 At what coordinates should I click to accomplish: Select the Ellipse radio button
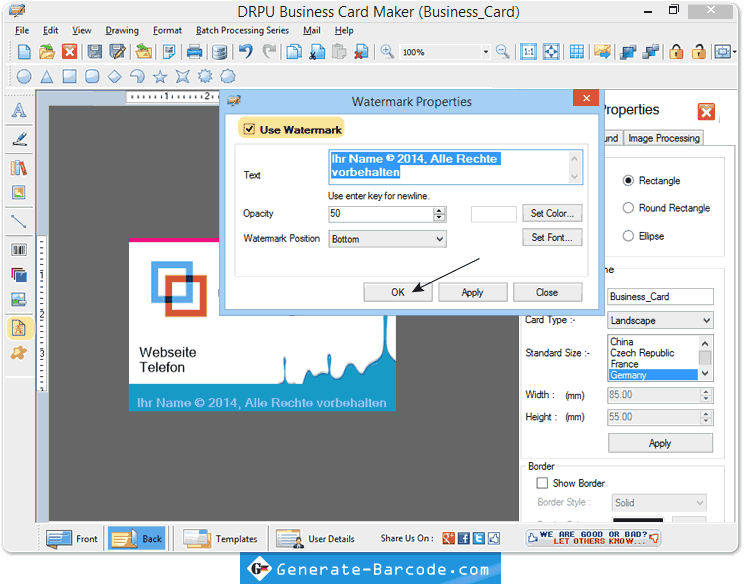[x=628, y=236]
